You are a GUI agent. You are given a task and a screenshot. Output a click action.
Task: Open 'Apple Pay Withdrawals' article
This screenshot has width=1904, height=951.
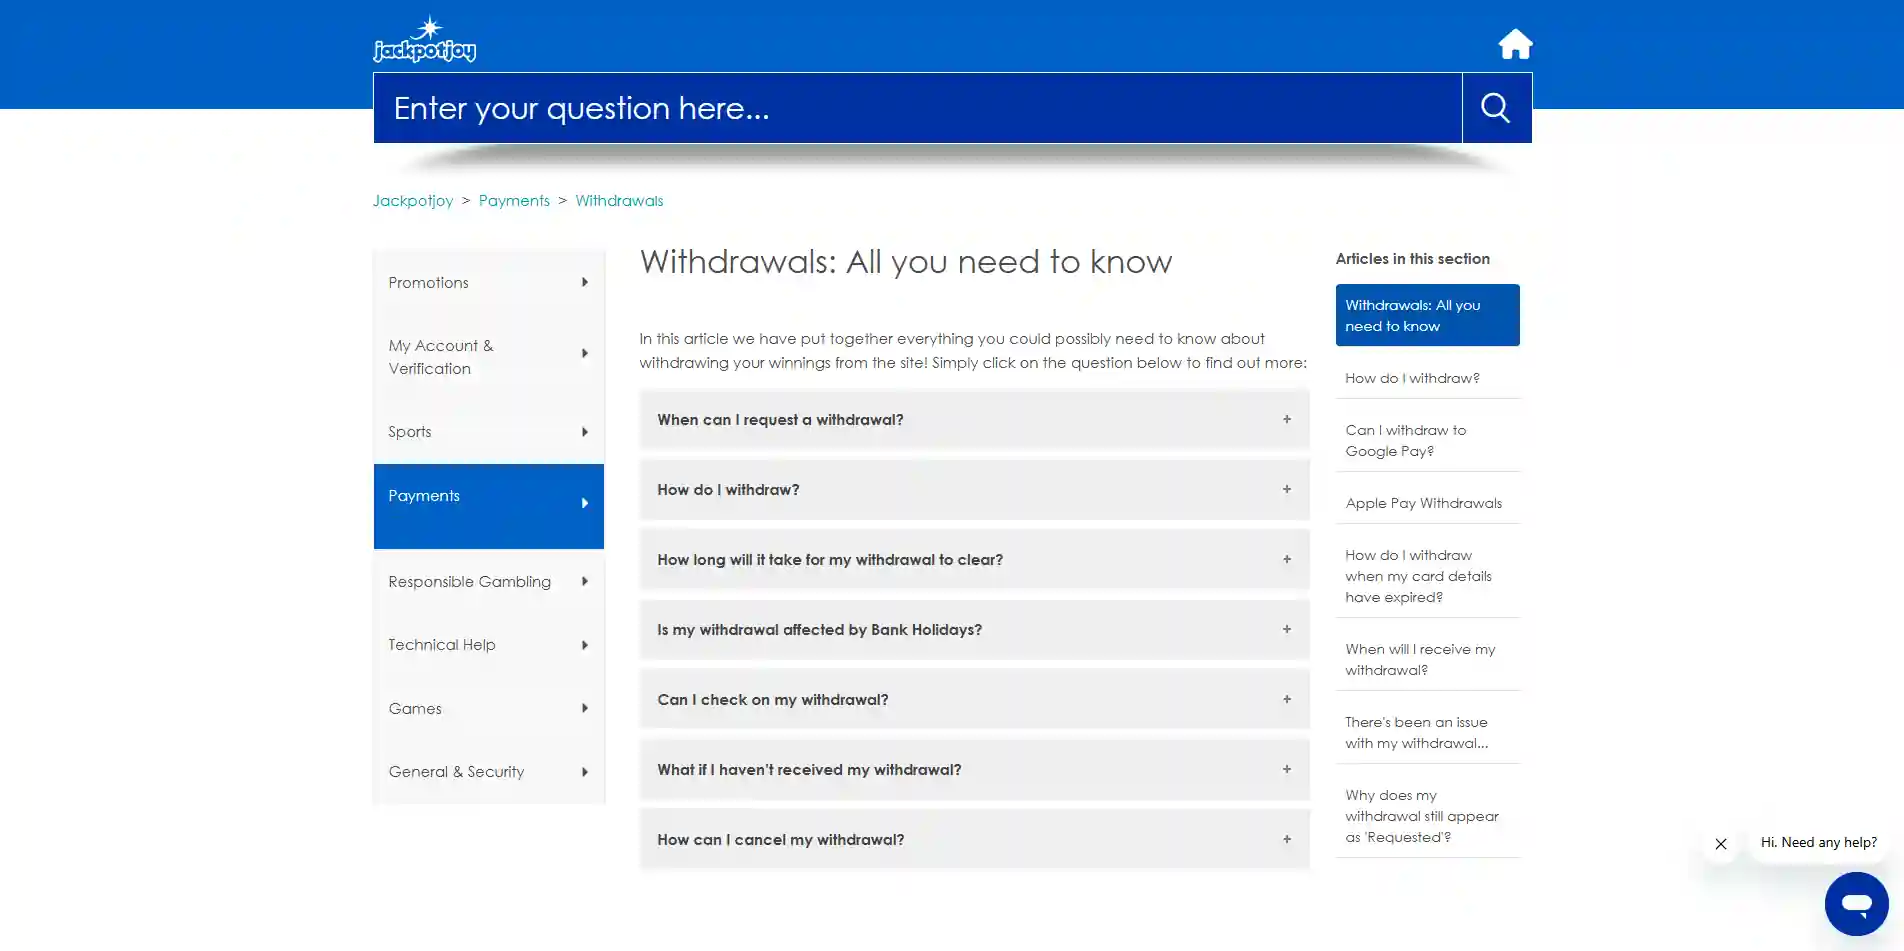1427,503
